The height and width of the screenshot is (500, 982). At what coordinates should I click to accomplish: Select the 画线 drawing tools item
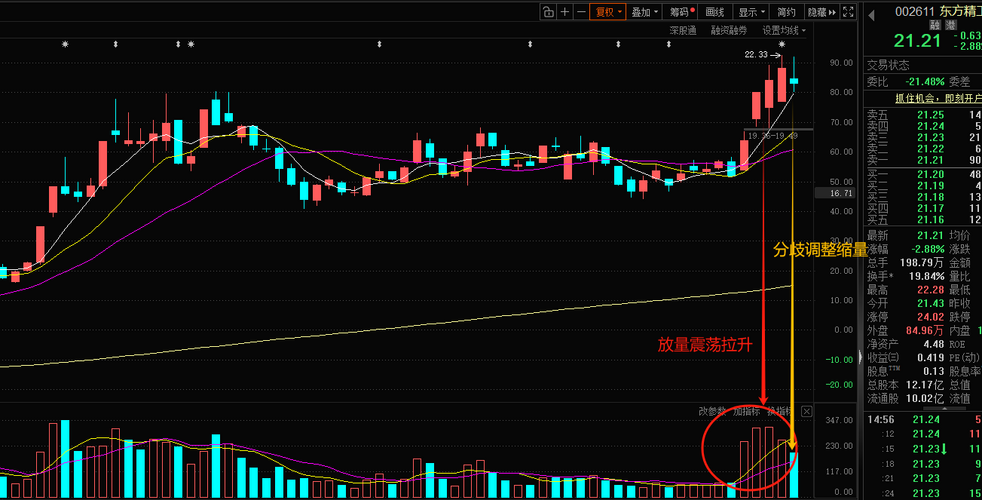[x=715, y=12]
